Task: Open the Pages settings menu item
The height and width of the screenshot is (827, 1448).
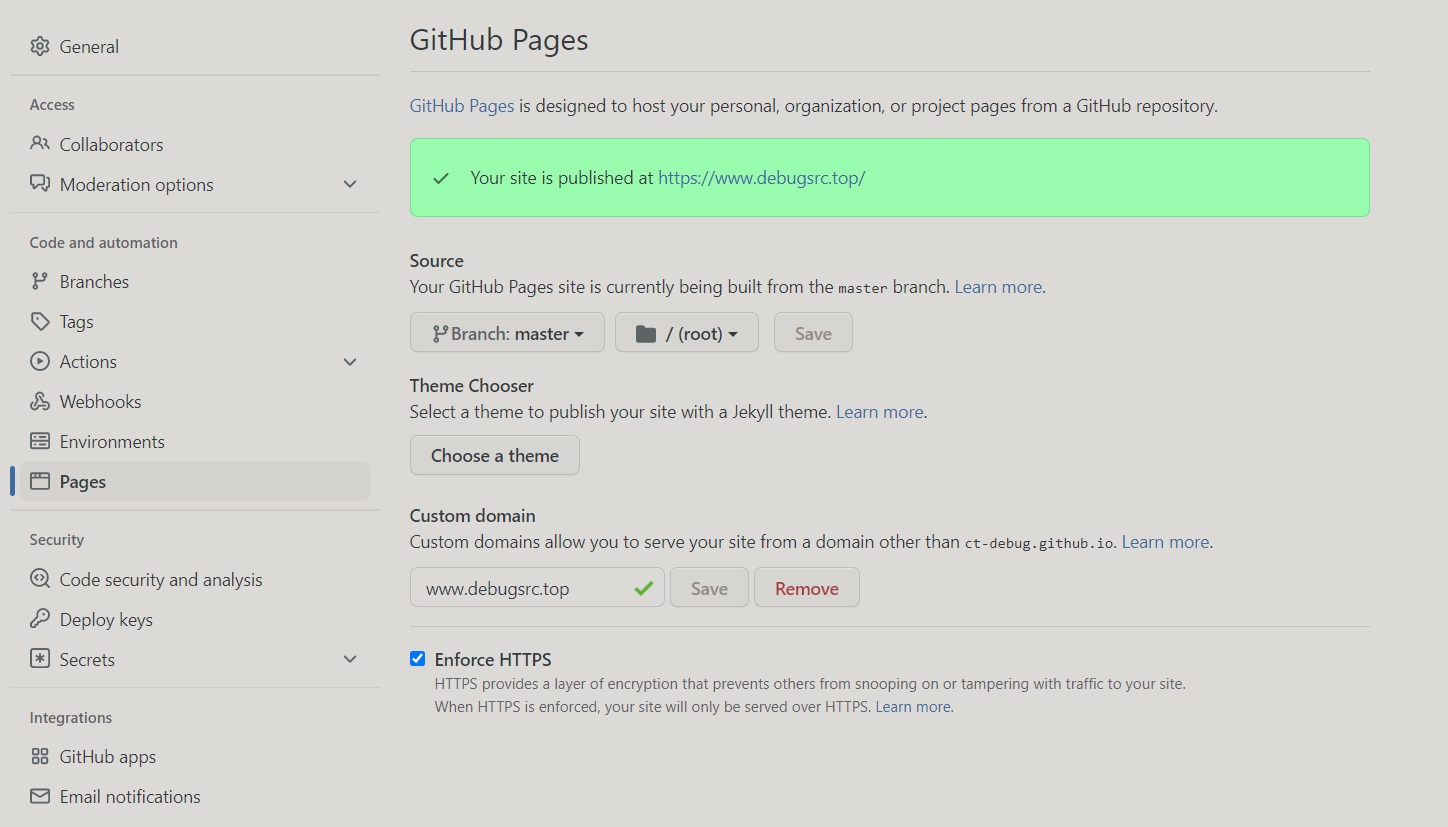Action: tap(83, 482)
